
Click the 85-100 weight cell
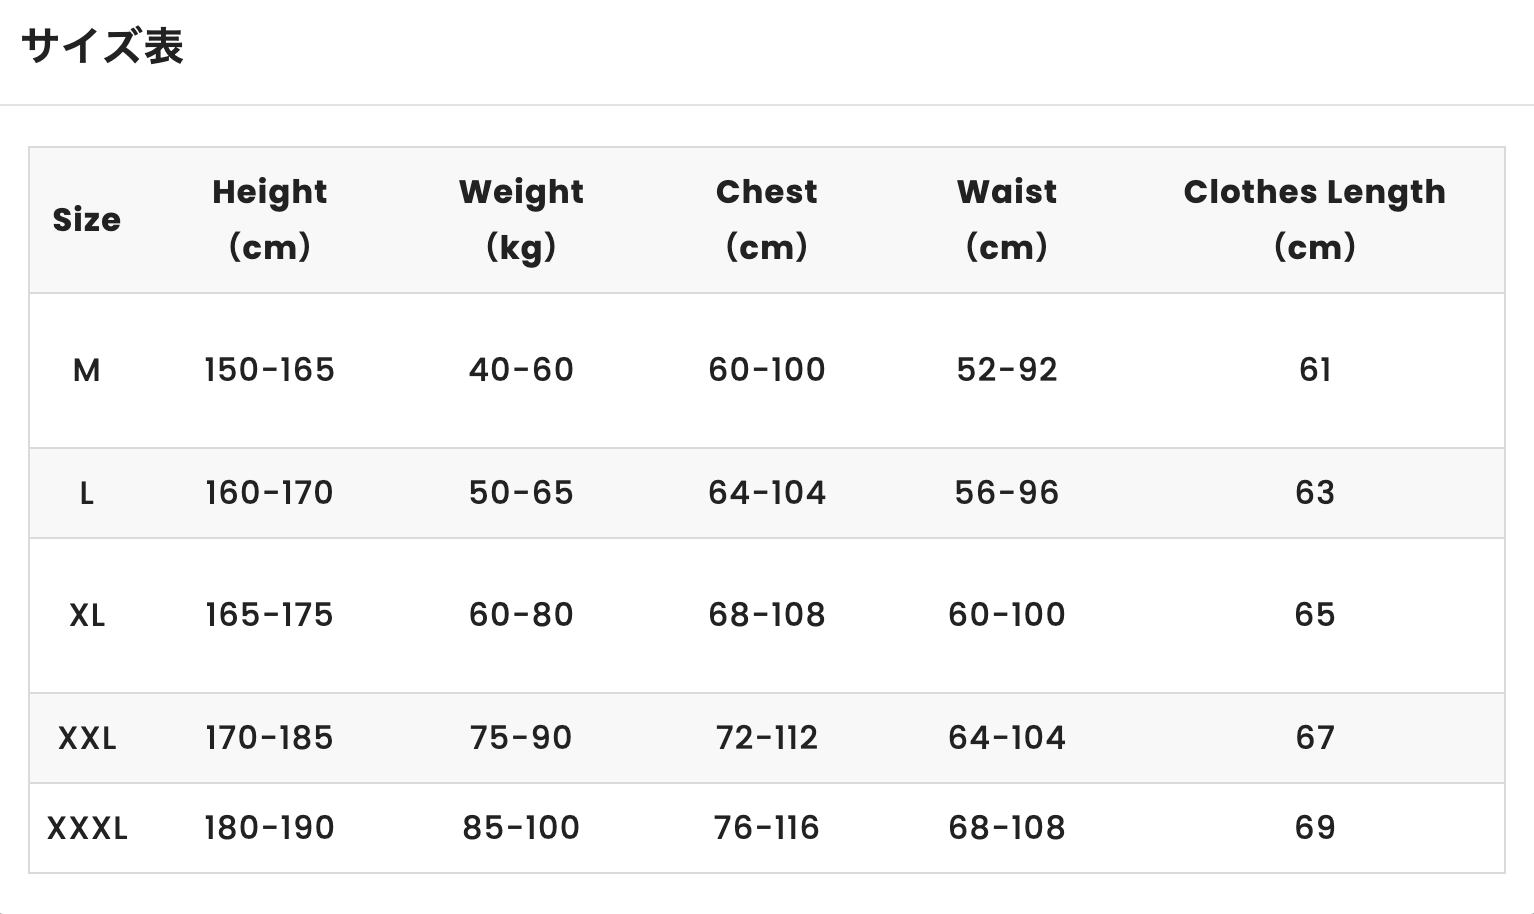click(x=521, y=827)
